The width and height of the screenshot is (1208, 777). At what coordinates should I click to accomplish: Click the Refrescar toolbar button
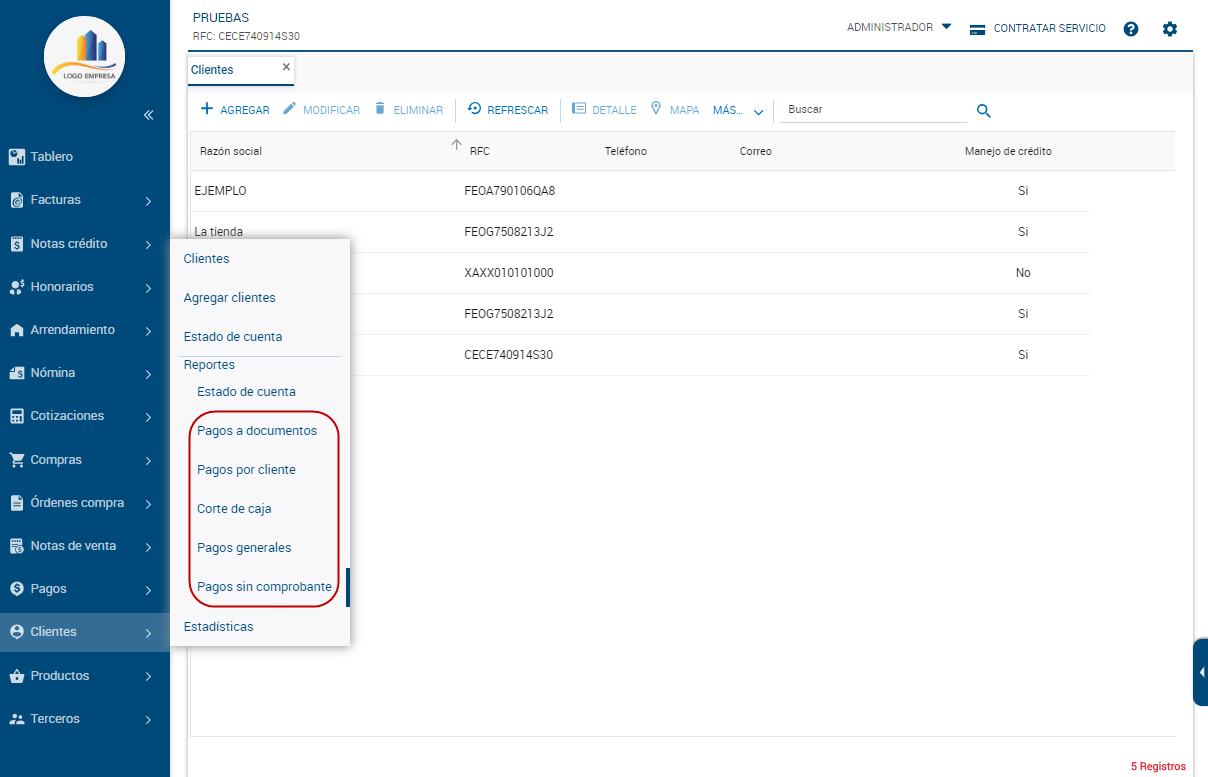pos(508,110)
